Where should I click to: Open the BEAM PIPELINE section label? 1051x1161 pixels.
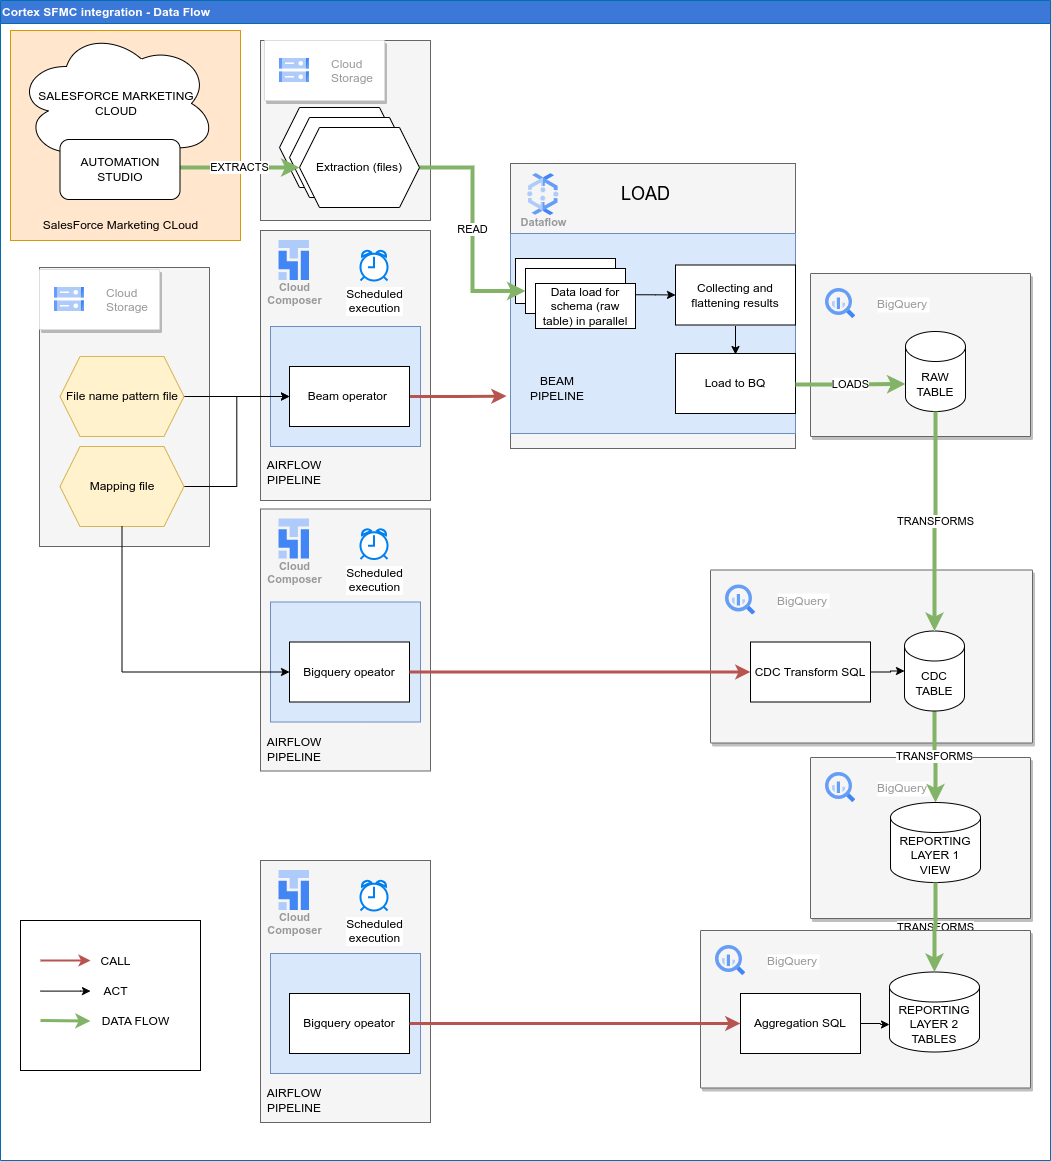click(557, 388)
